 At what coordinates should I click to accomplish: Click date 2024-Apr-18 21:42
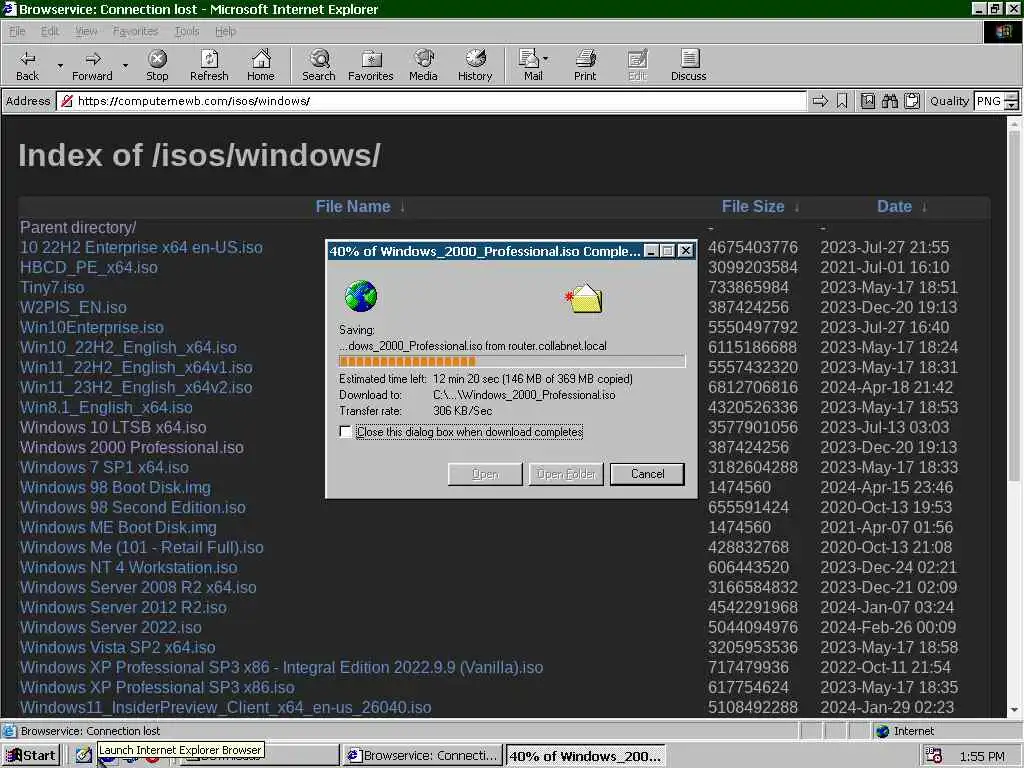[x=887, y=387]
